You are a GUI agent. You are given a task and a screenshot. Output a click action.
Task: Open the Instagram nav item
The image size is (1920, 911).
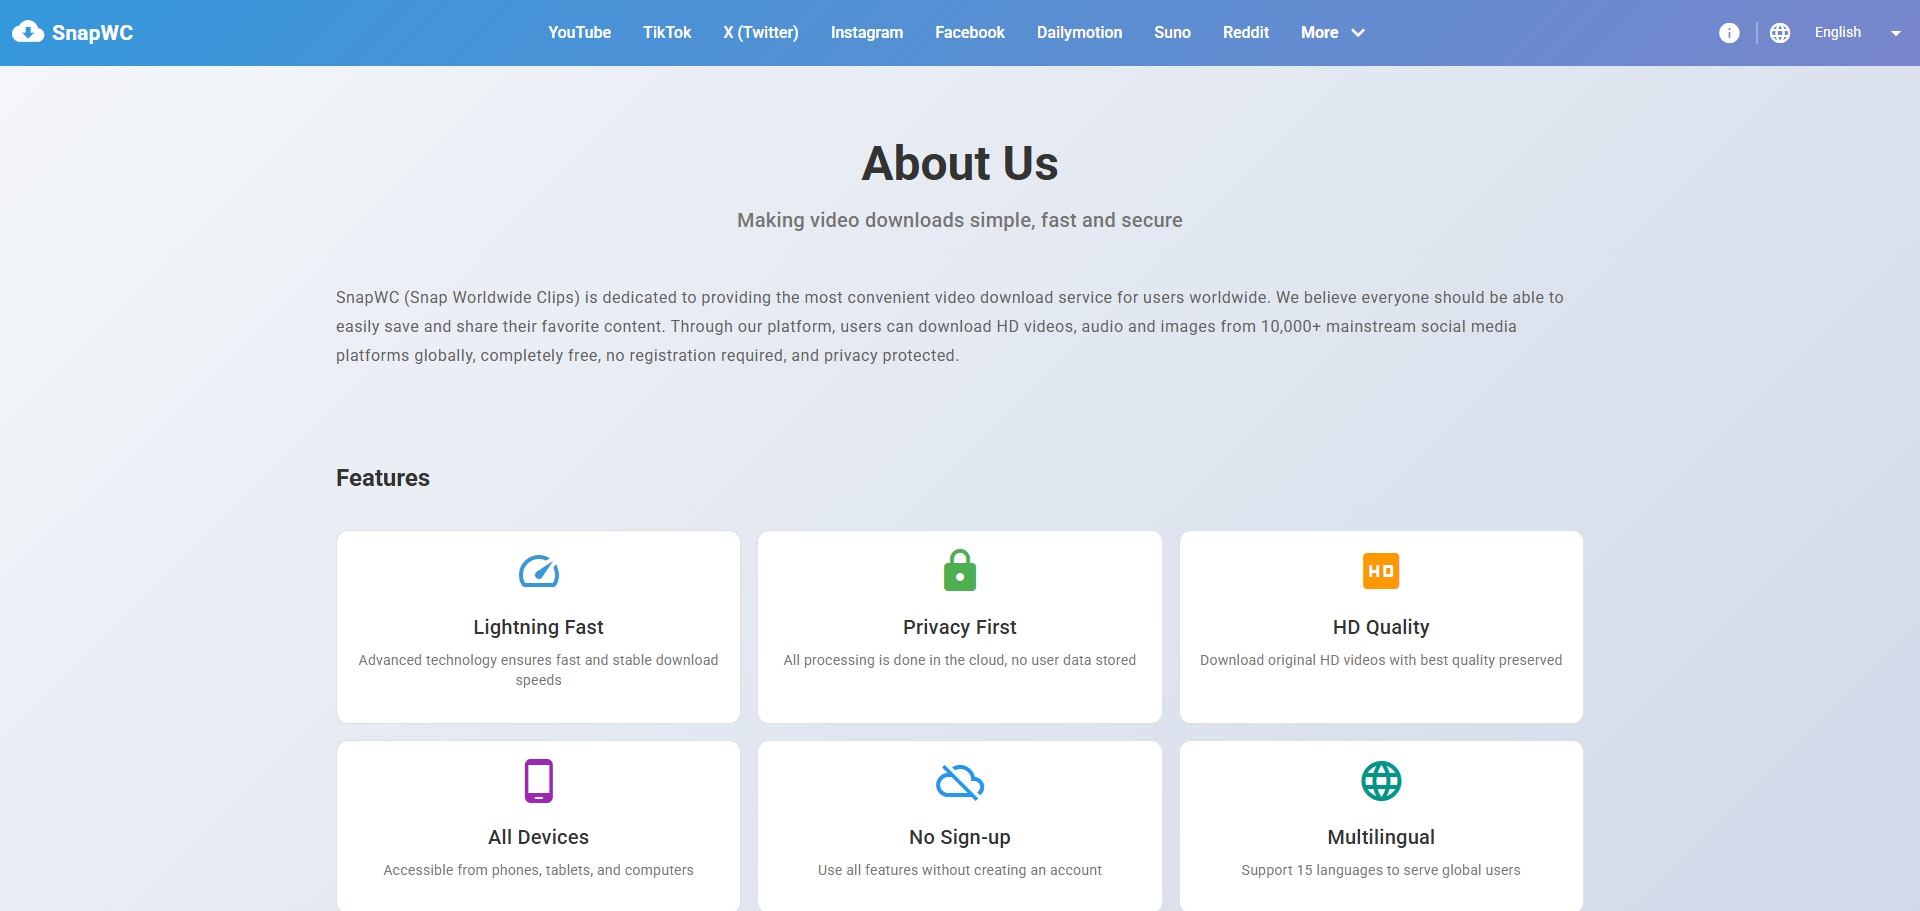click(x=867, y=32)
